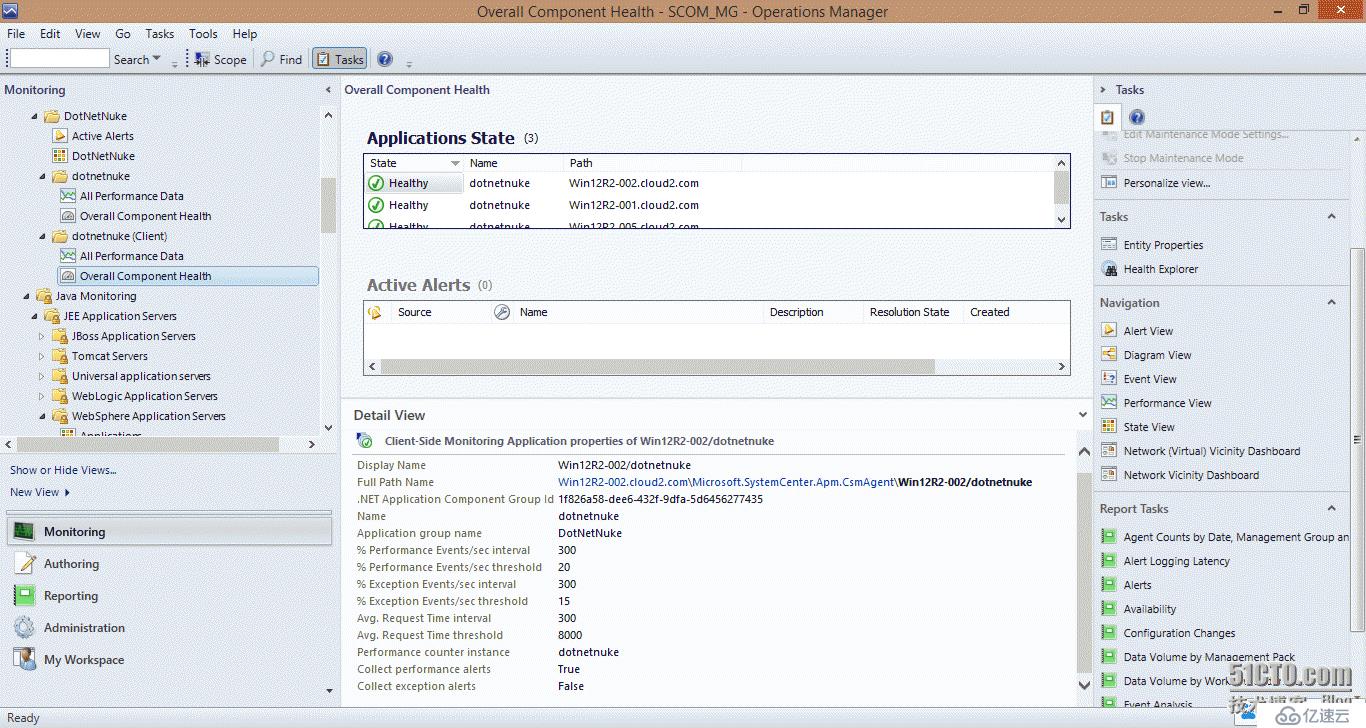Select the Monitoring workspace button
Viewport: 1366px width, 728px height.
pos(170,532)
